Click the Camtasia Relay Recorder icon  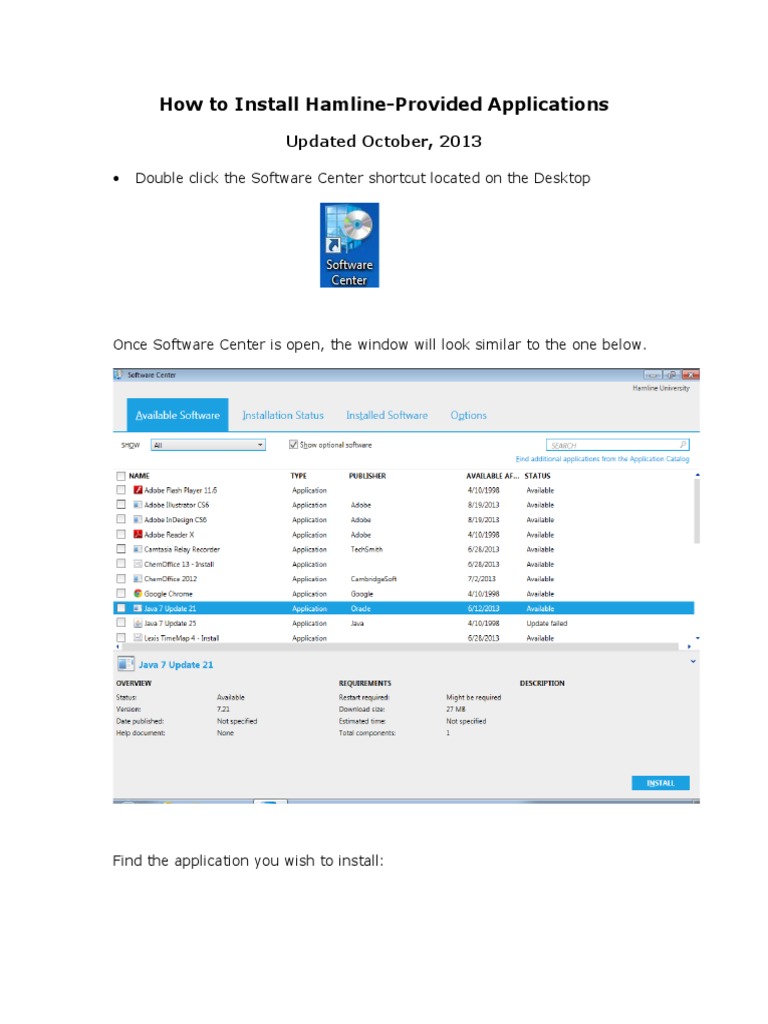coord(138,549)
